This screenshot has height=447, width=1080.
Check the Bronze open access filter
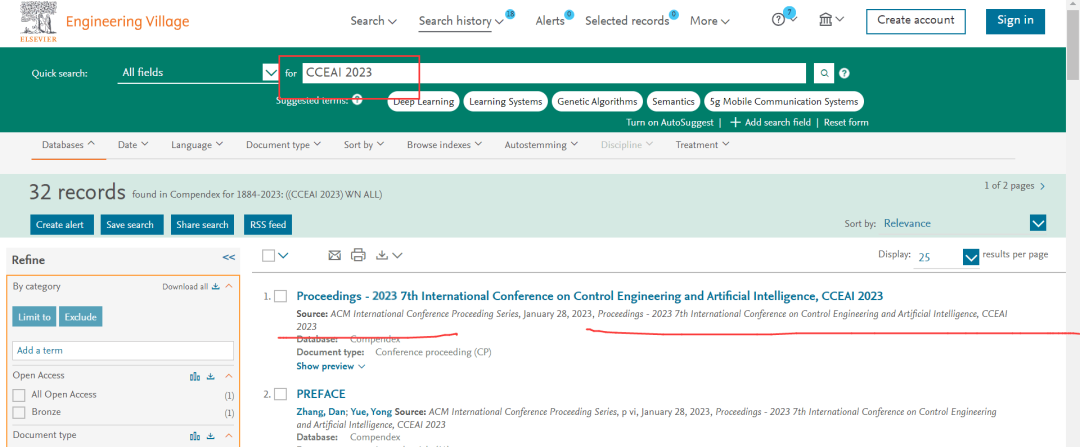(x=19, y=413)
